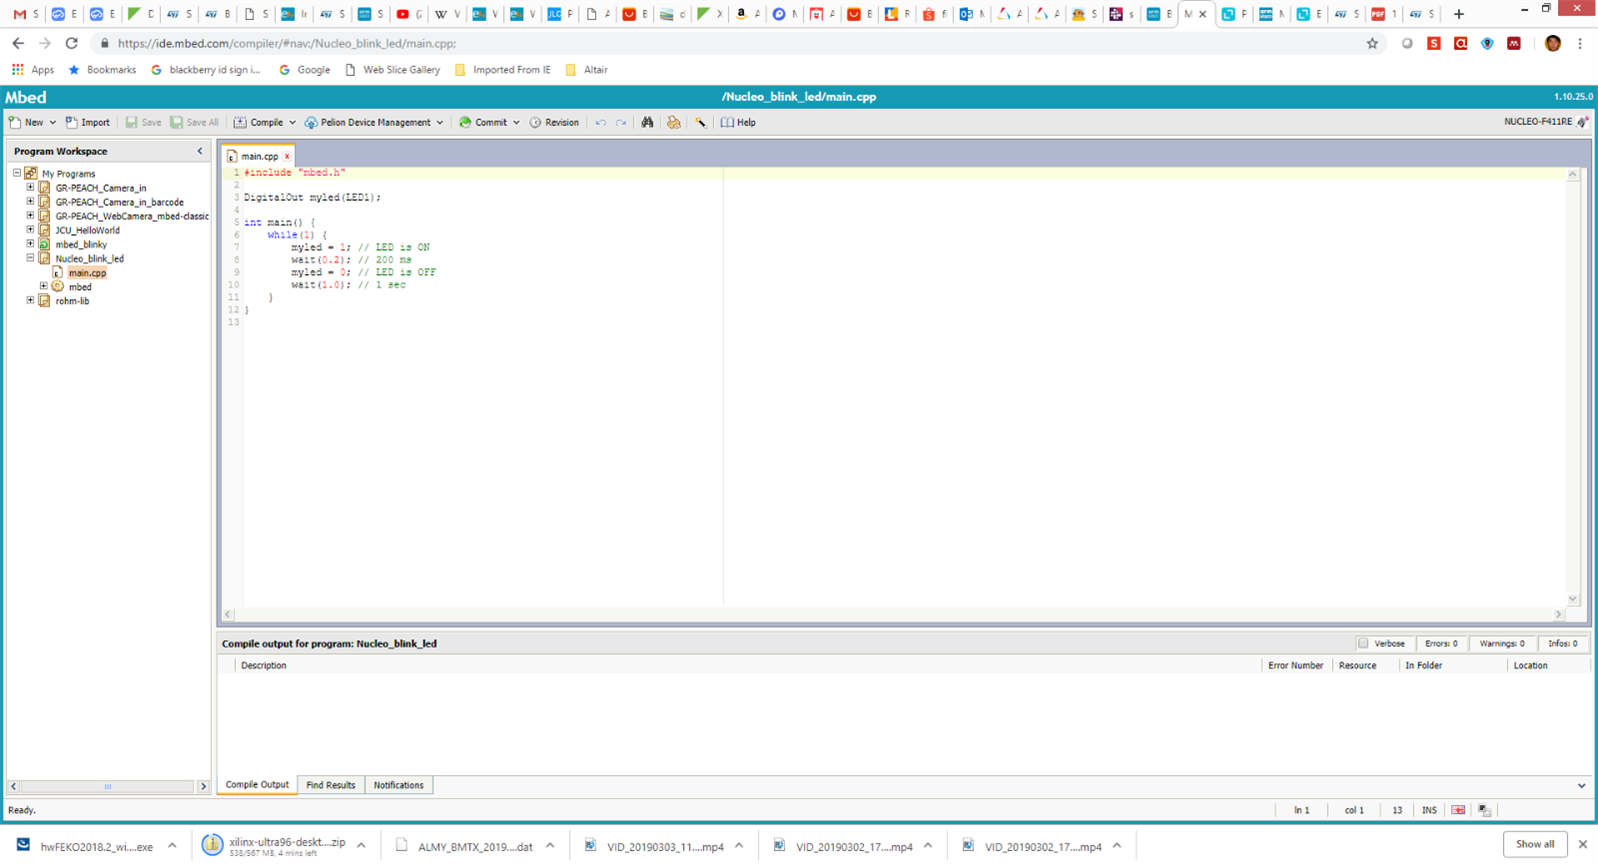
Task: Click the binoculars Find icon in the toolbar
Action: click(647, 122)
